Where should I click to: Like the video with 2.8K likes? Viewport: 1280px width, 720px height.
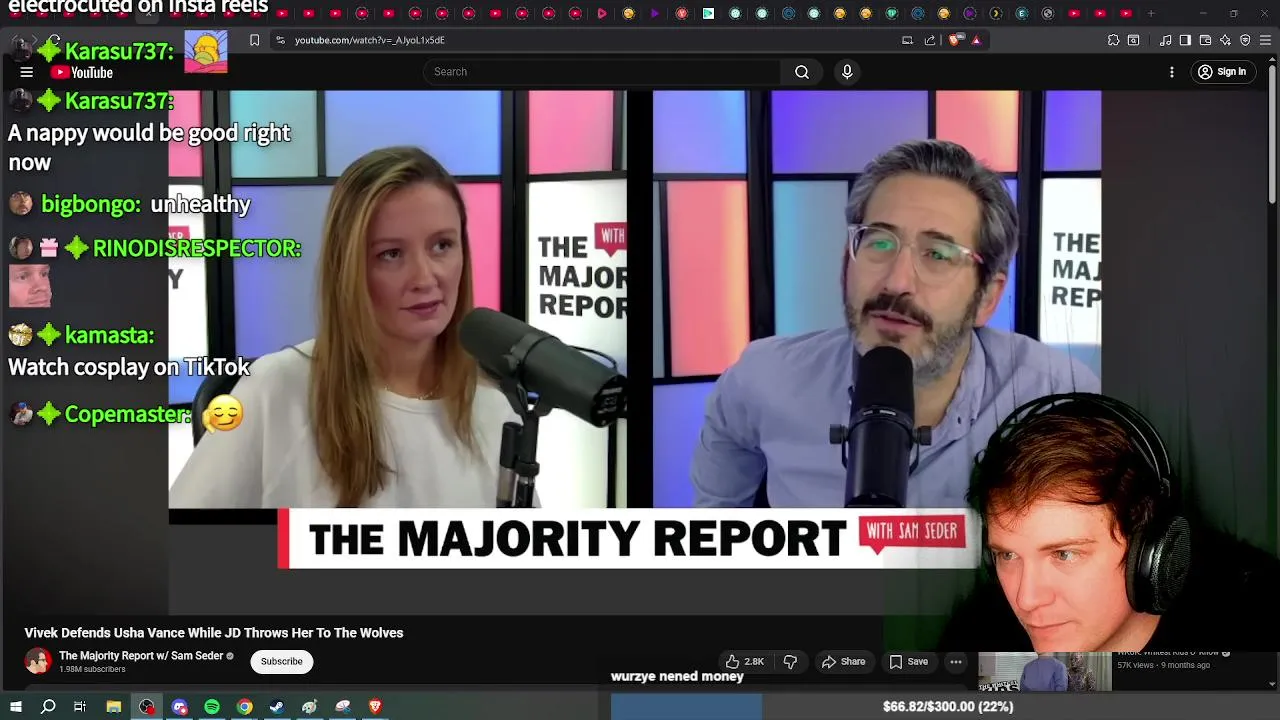click(744, 661)
